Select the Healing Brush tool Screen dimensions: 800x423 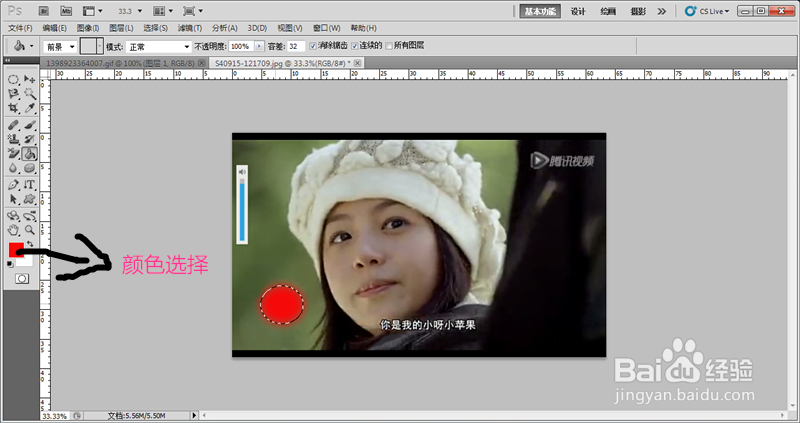click(x=13, y=125)
